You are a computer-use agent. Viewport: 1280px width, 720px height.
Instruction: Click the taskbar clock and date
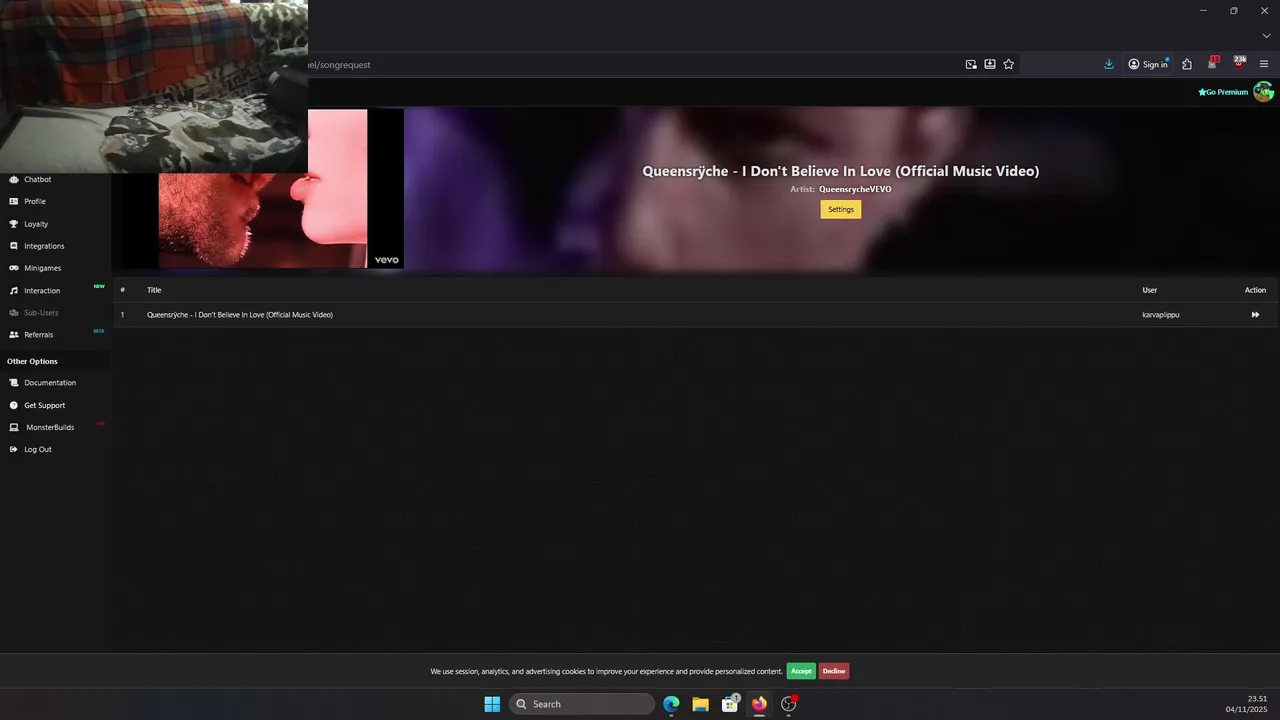(x=1247, y=704)
